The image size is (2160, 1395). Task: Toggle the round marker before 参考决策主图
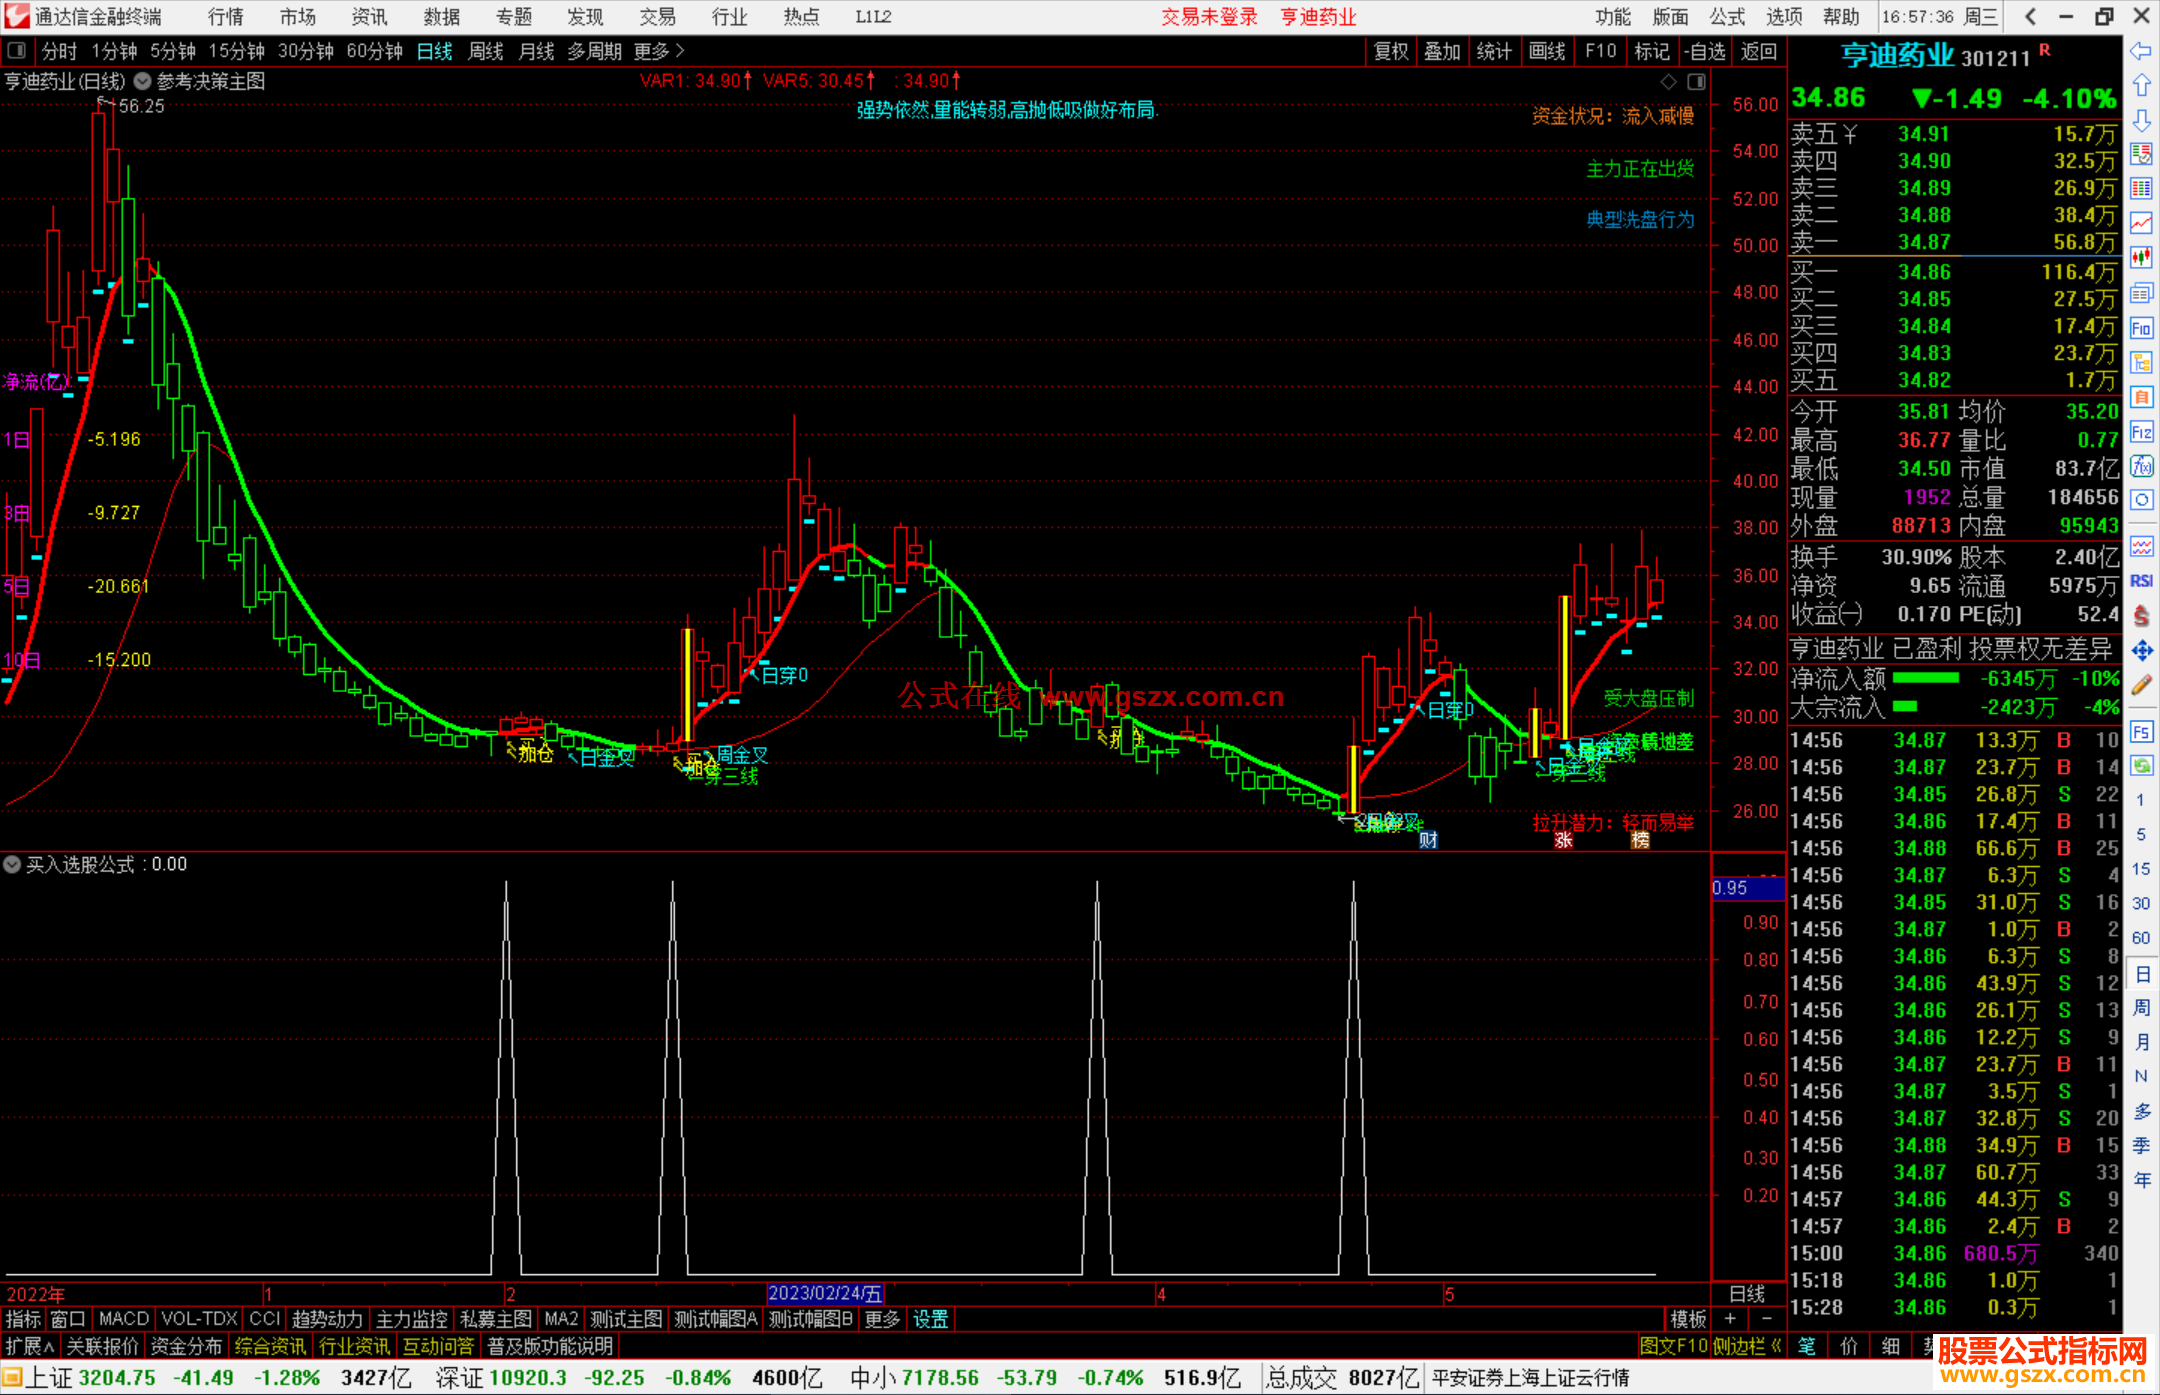pyautogui.click(x=143, y=81)
